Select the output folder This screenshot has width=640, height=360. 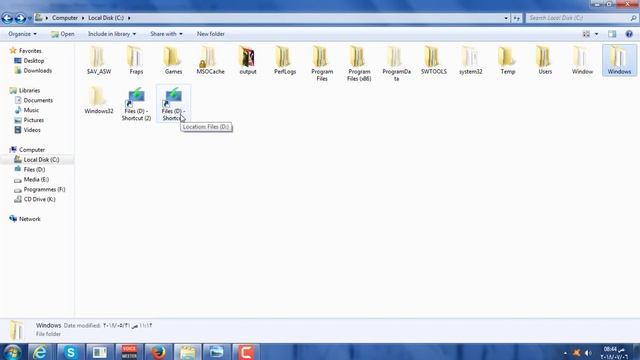[247, 60]
